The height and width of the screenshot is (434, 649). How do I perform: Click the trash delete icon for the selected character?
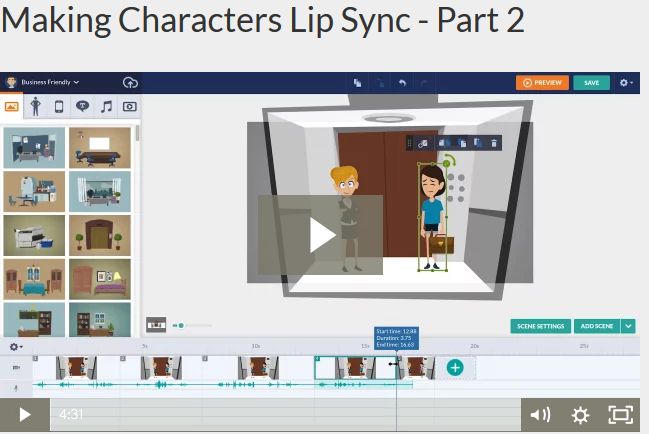tap(494, 144)
